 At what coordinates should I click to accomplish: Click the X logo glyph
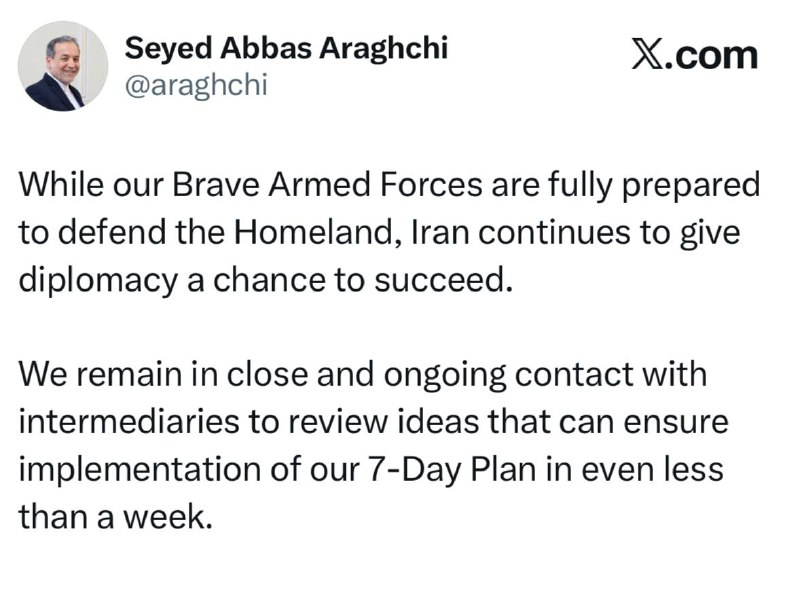coord(648,54)
